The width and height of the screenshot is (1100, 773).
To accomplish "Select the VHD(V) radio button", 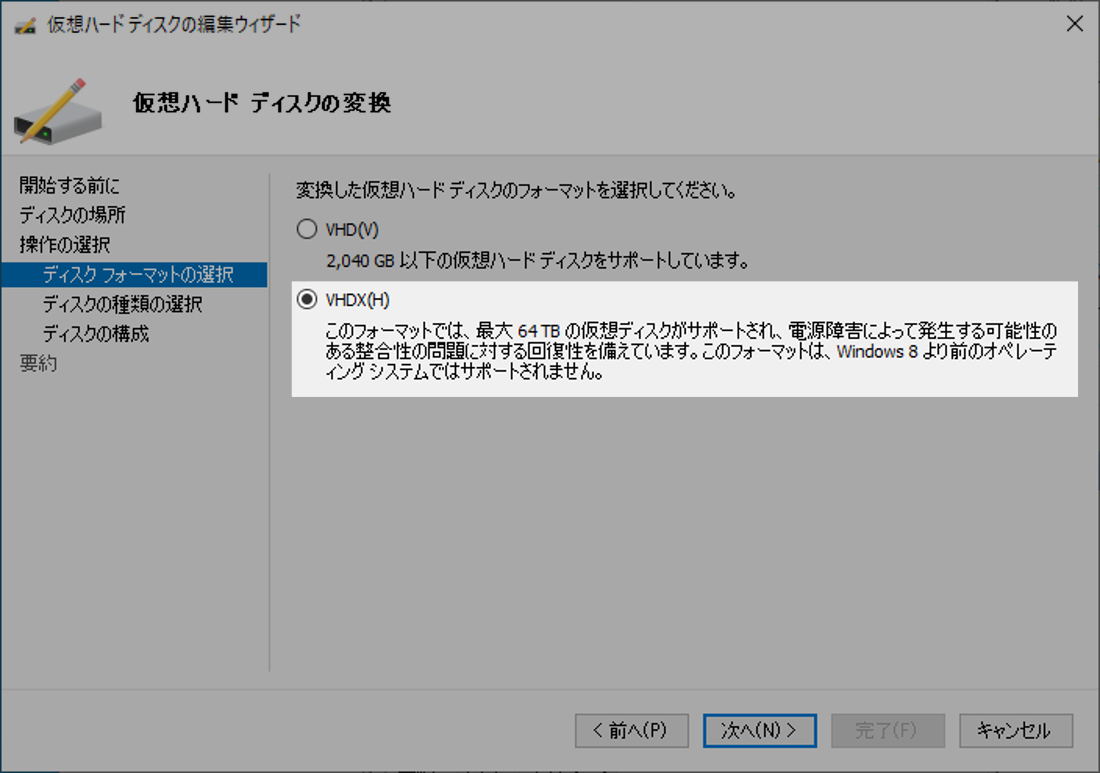I will pos(307,228).
